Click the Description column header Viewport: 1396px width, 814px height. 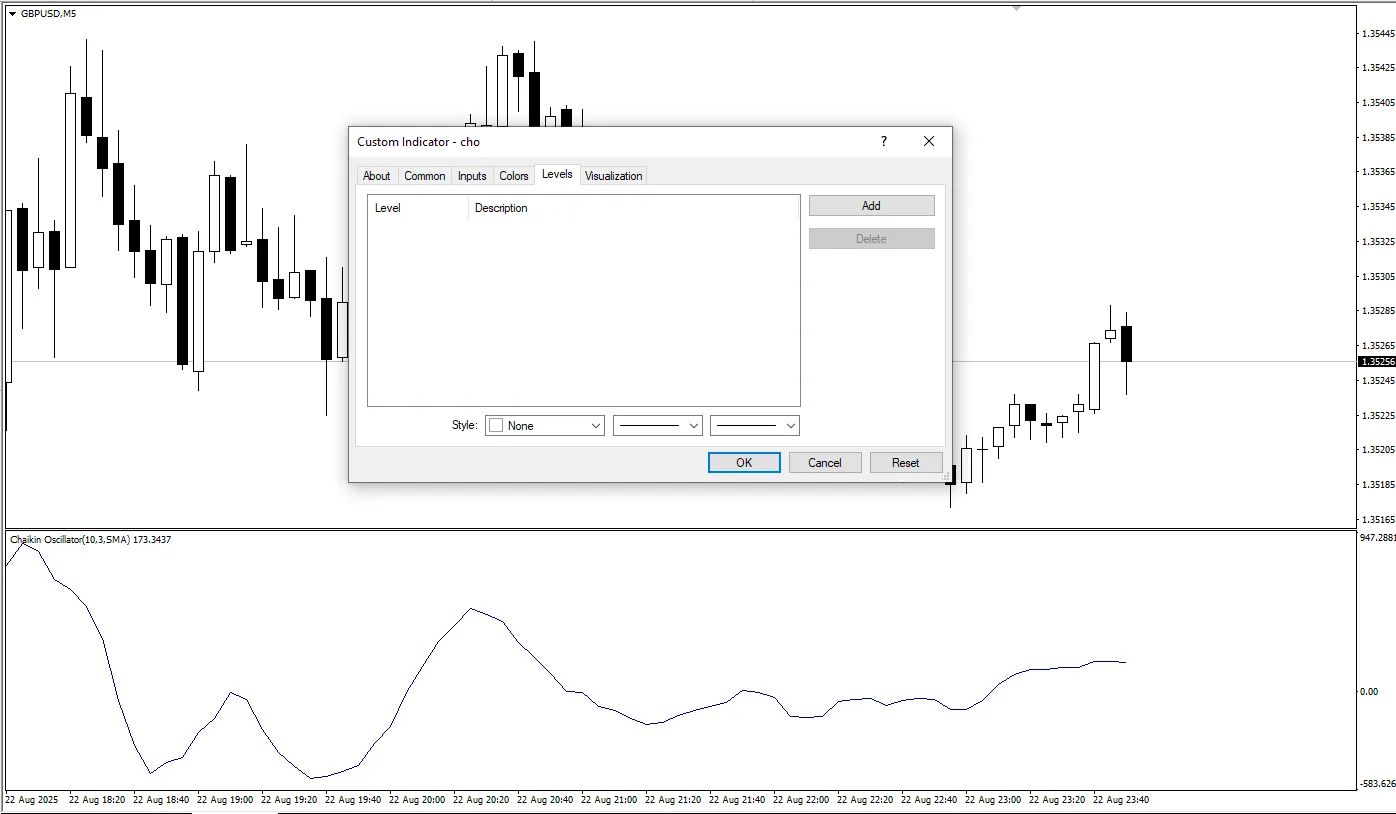(634, 208)
